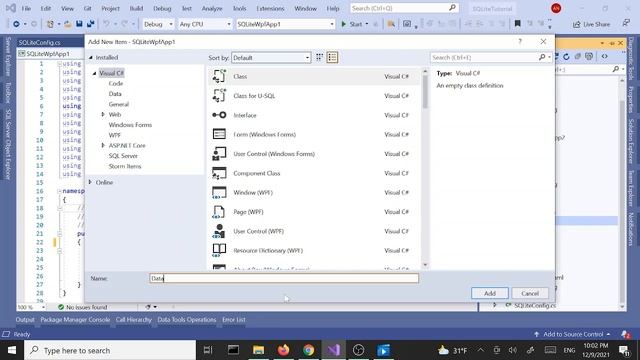The width and height of the screenshot is (640, 360).
Task: Pick User Control (WPF) template
Action: 313,231
